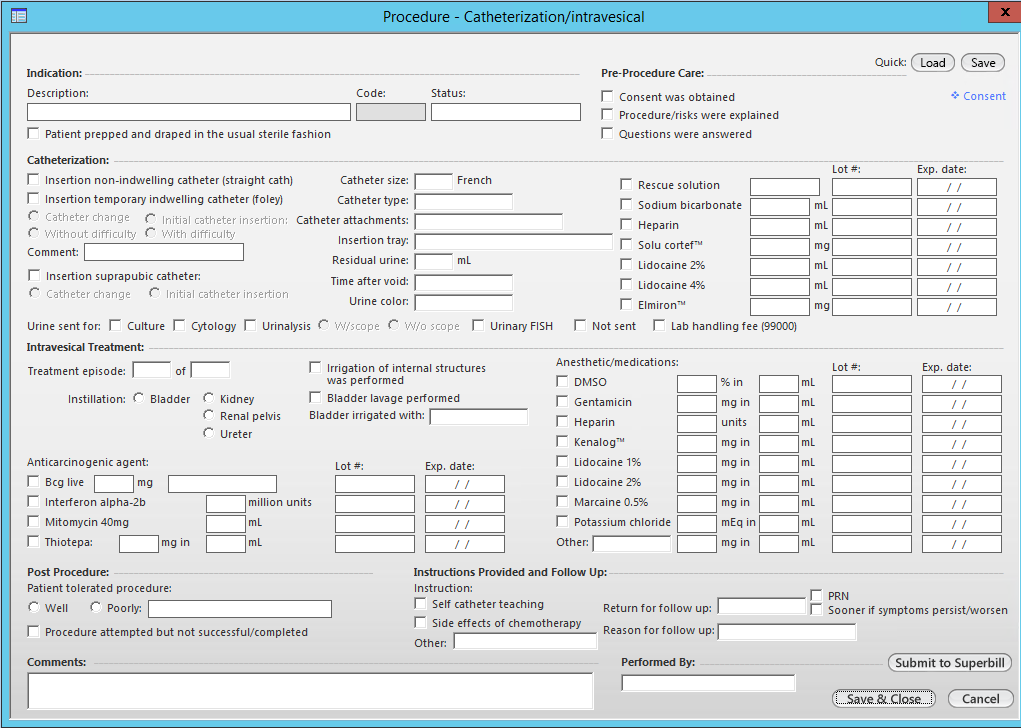Check Procedure attempted but not successful/completed
This screenshot has width=1021, height=728.
(x=33, y=632)
